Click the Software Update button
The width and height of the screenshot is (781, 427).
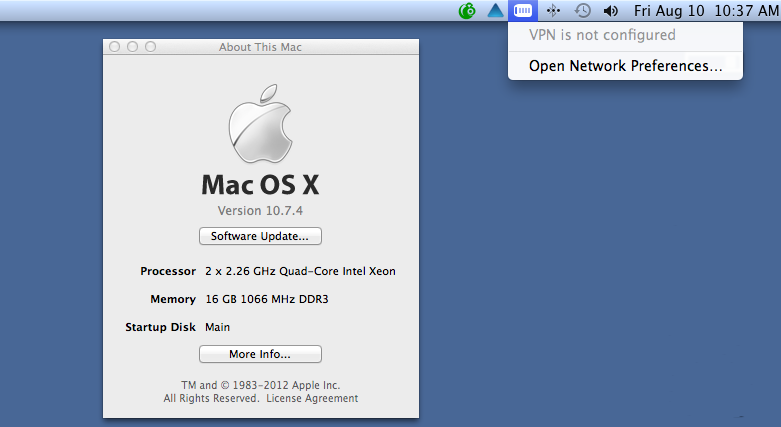(260, 236)
